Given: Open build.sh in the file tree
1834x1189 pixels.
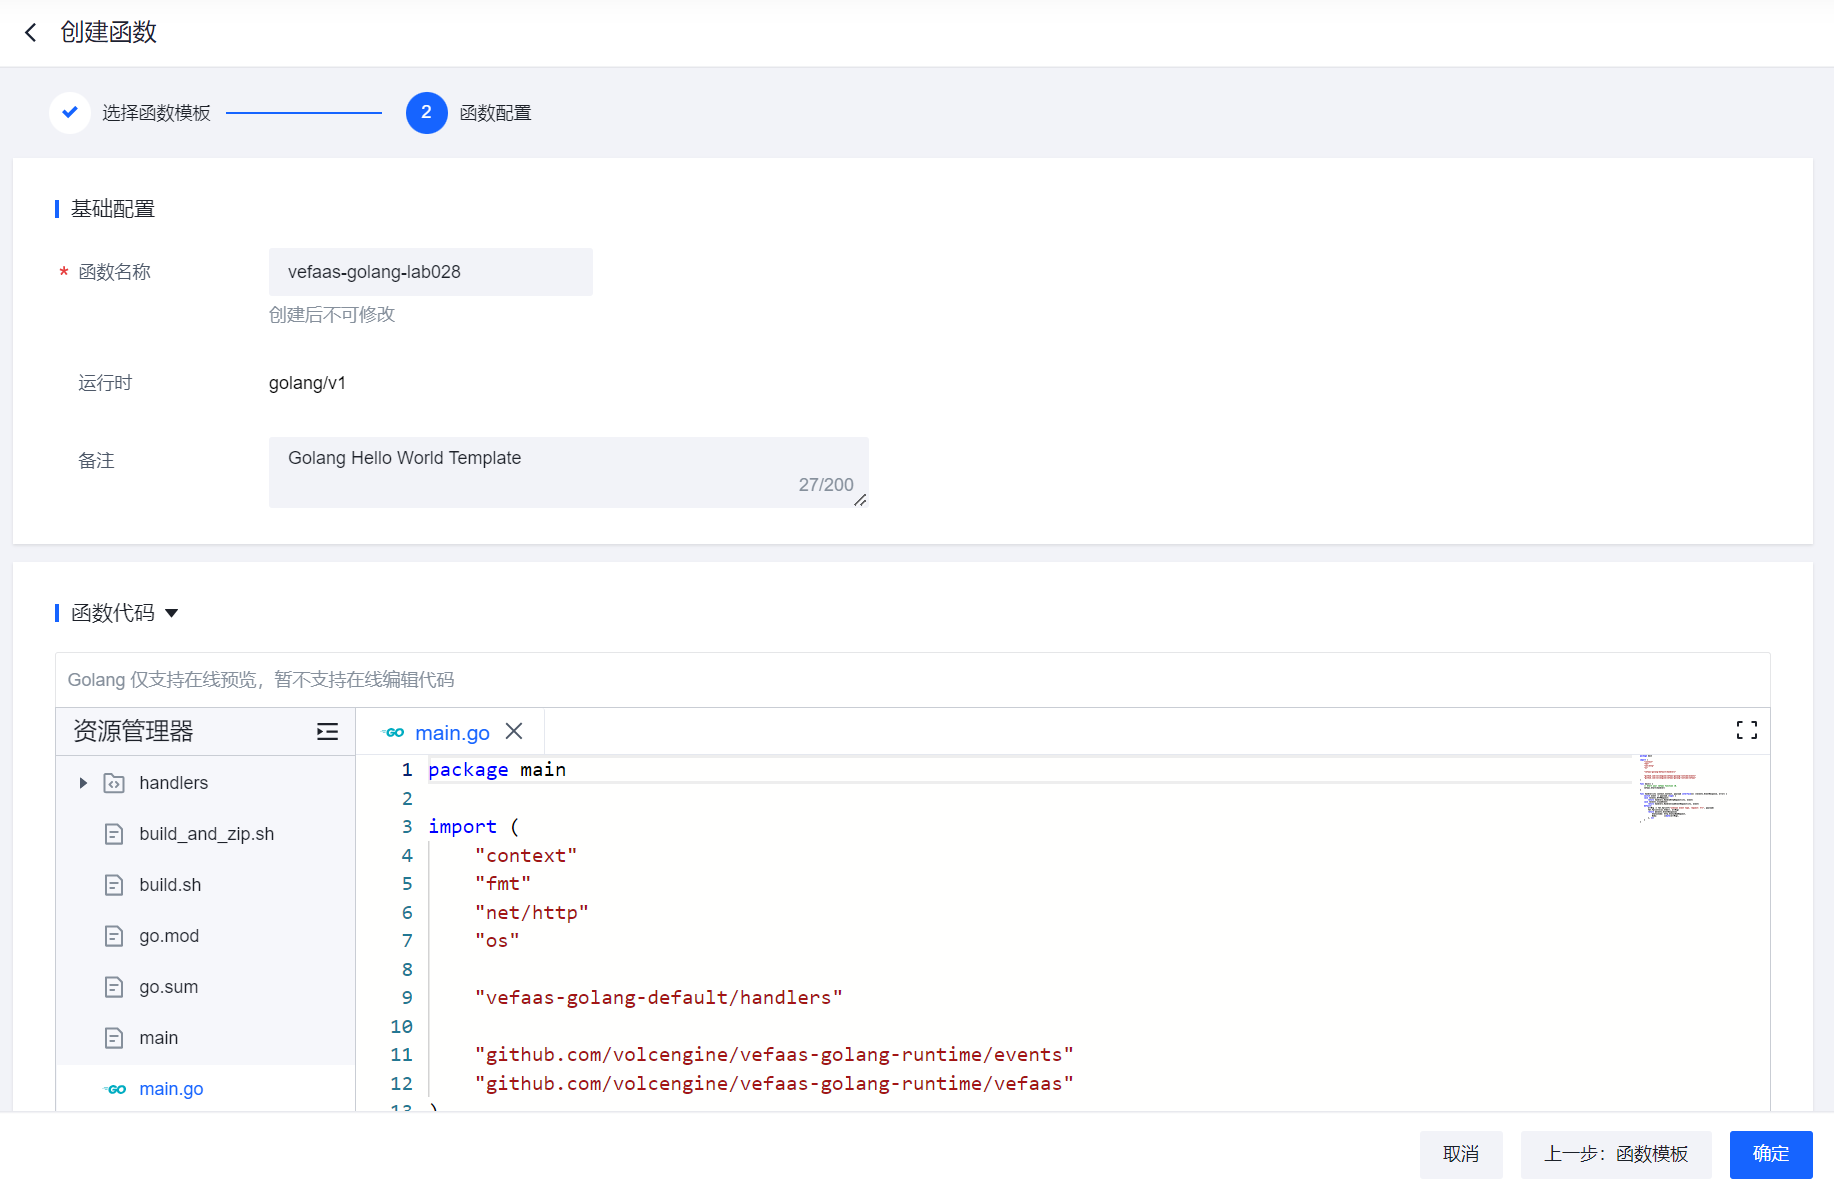Looking at the screenshot, I should tap(170, 885).
